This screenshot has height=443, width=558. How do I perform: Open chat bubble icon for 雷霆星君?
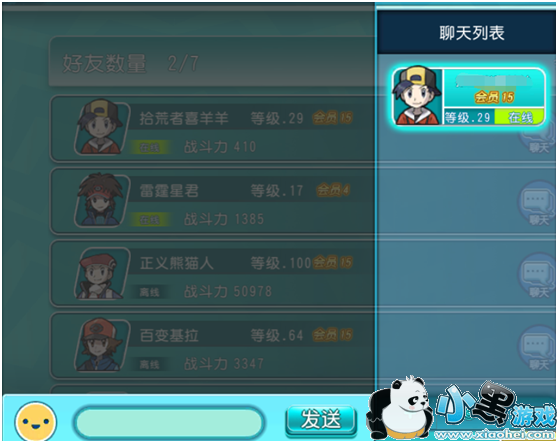coord(537,204)
